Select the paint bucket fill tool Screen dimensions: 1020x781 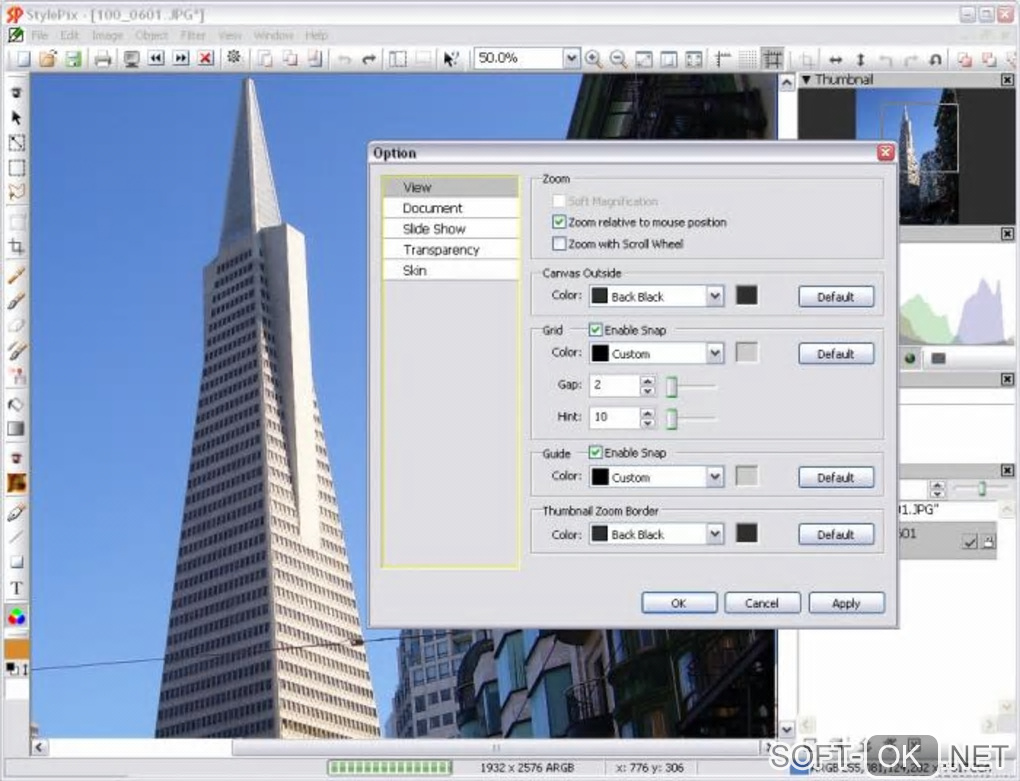coord(16,404)
